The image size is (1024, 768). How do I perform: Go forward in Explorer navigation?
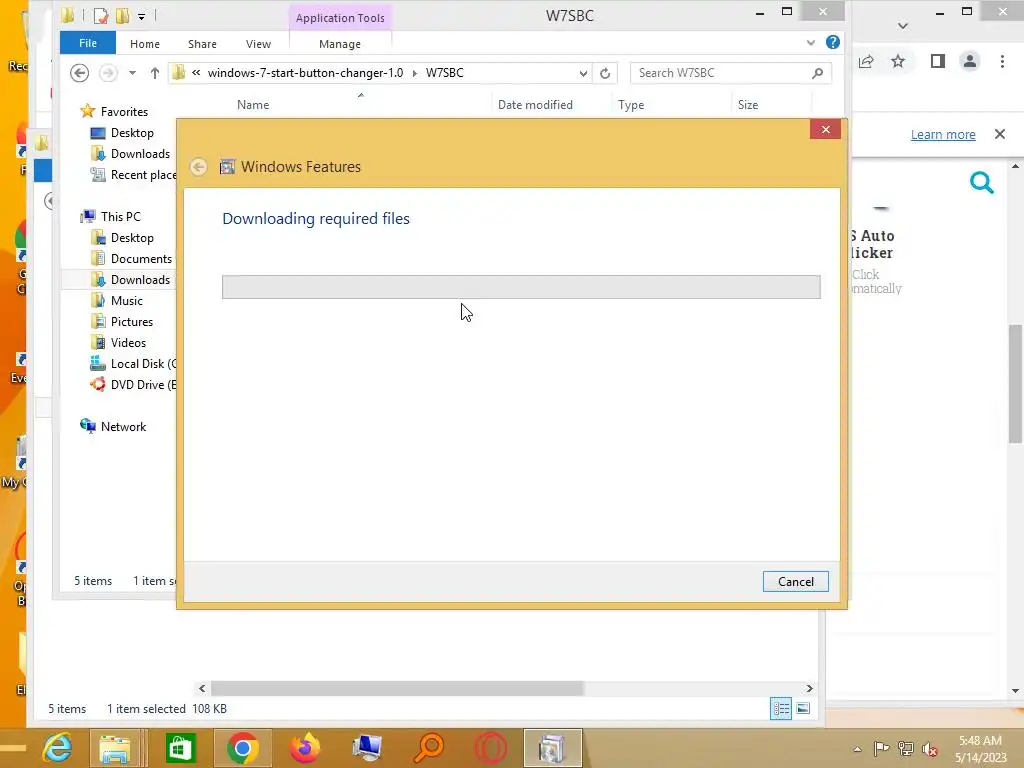coord(108,72)
